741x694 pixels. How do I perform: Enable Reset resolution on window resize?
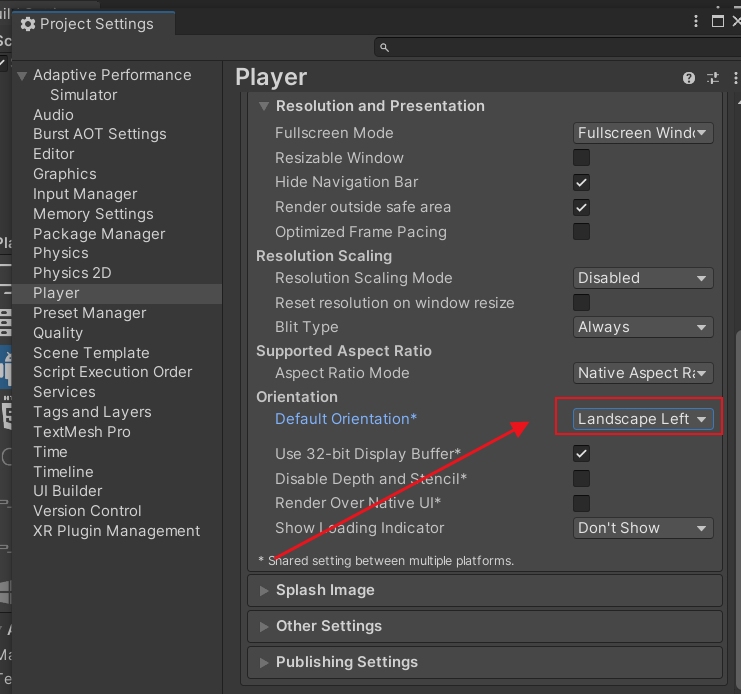581,302
